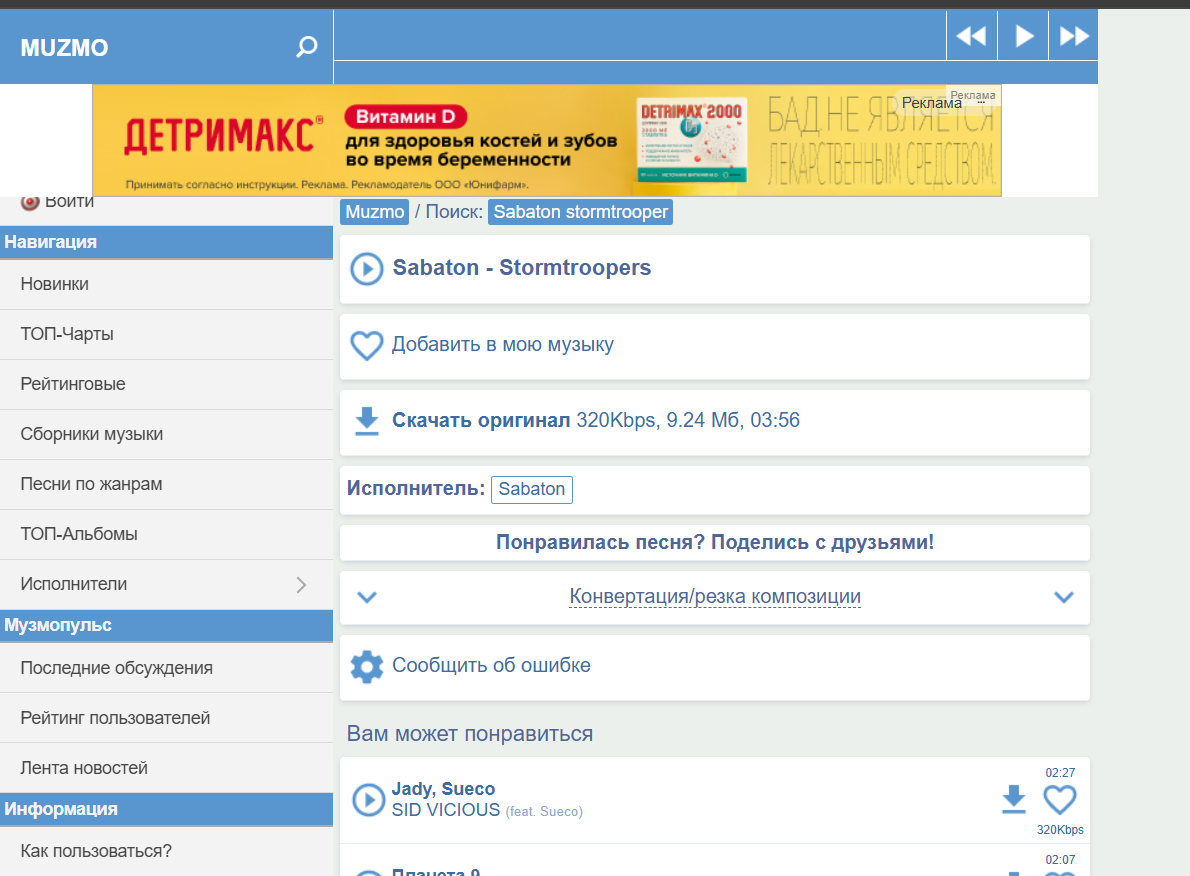This screenshot has height=876, width=1190.
Task: Go to ТОП-Чарты in sidebar
Action: coord(67,334)
